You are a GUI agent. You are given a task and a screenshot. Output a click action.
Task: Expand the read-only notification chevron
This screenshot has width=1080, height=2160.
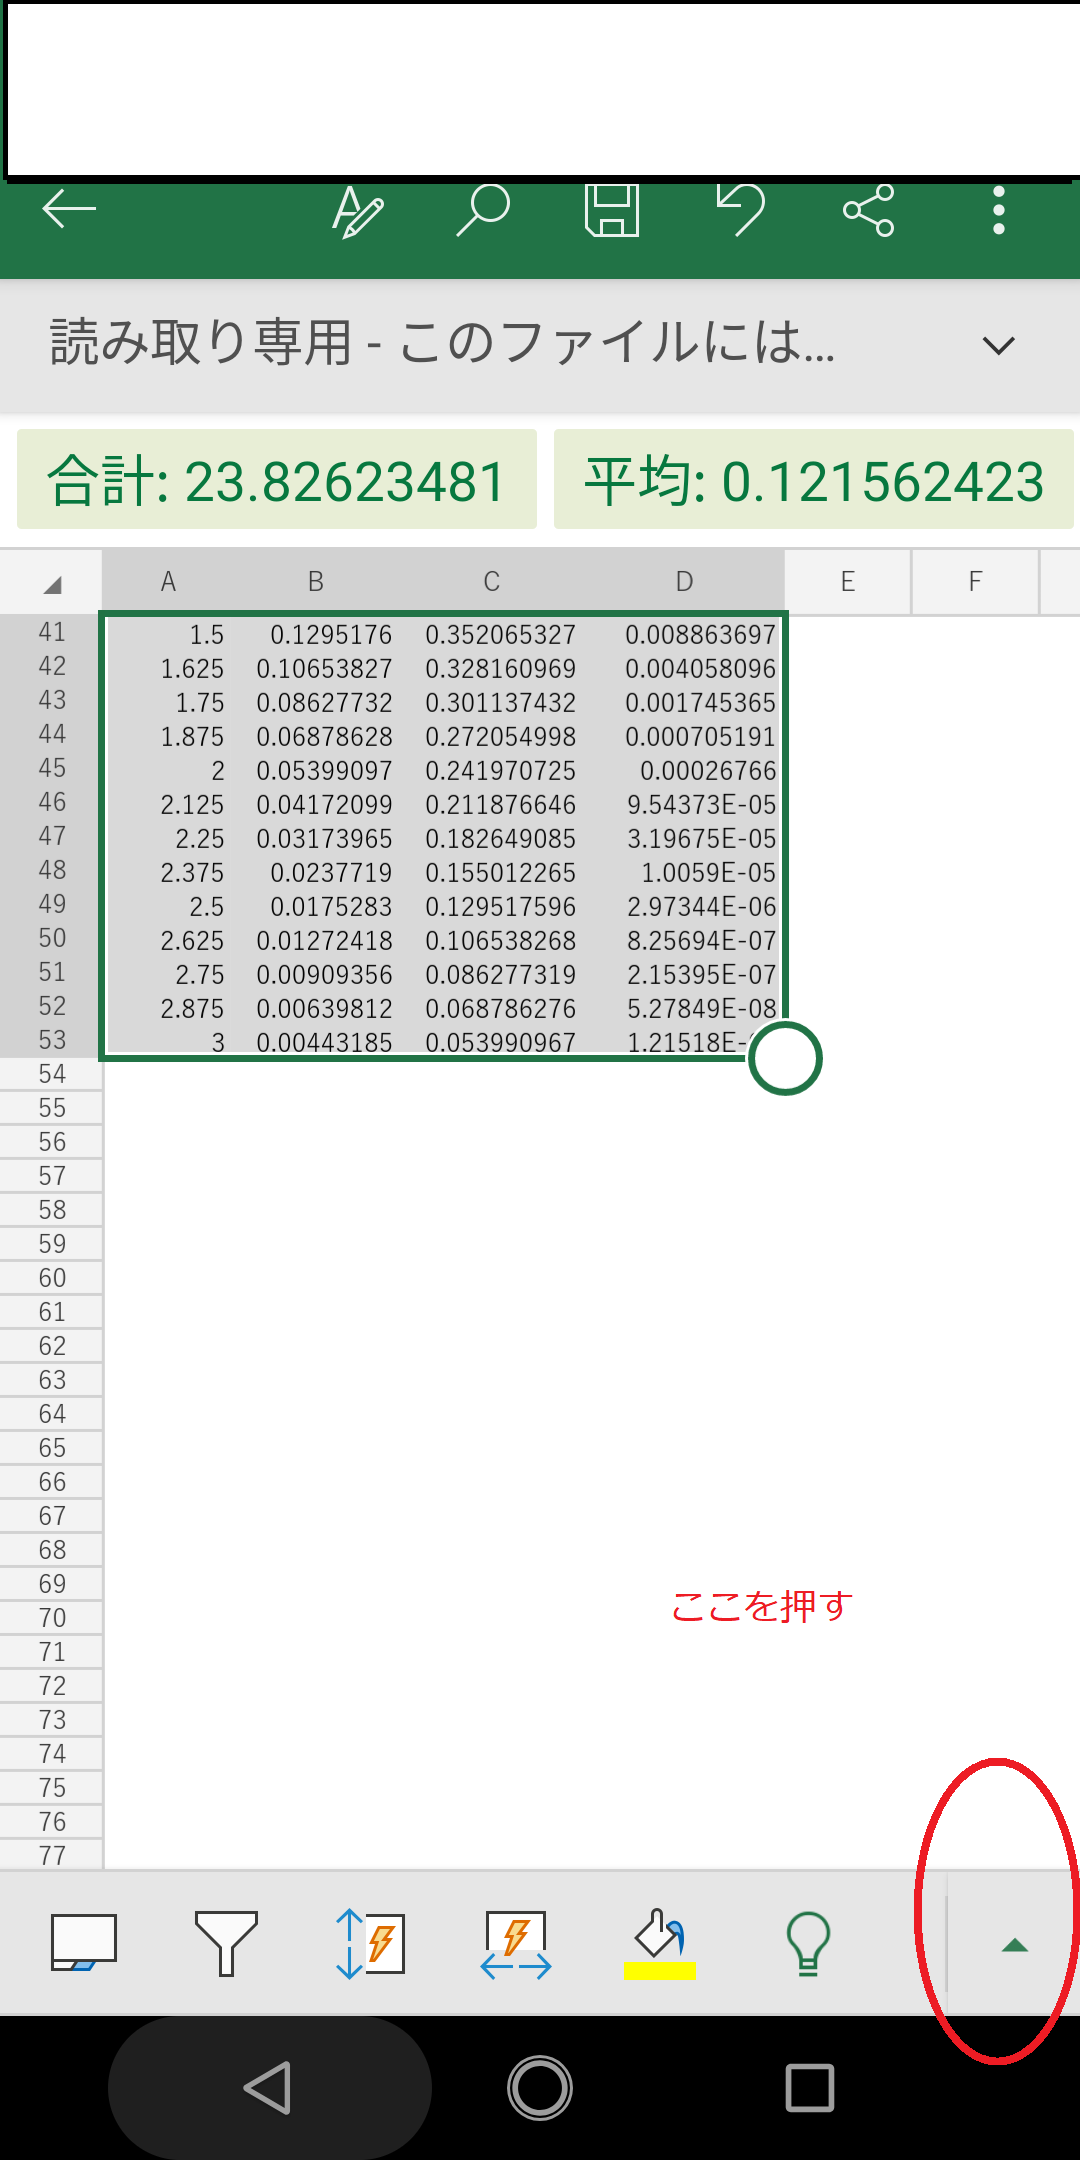click(998, 346)
